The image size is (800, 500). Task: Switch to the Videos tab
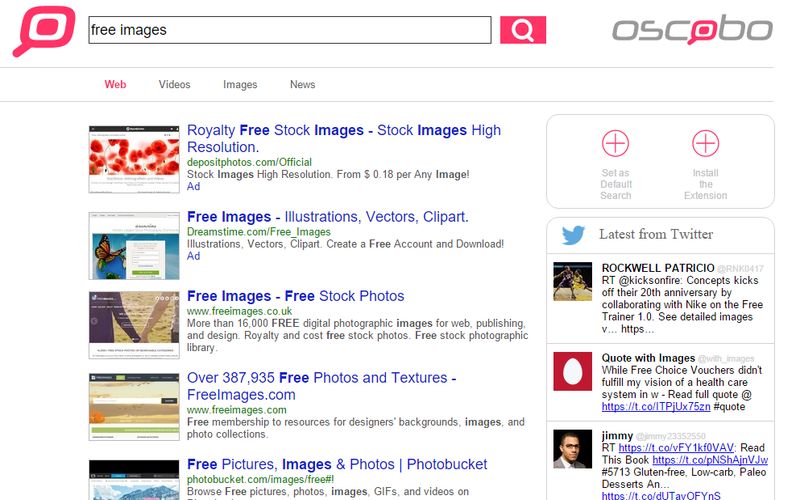[x=174, y=85]
